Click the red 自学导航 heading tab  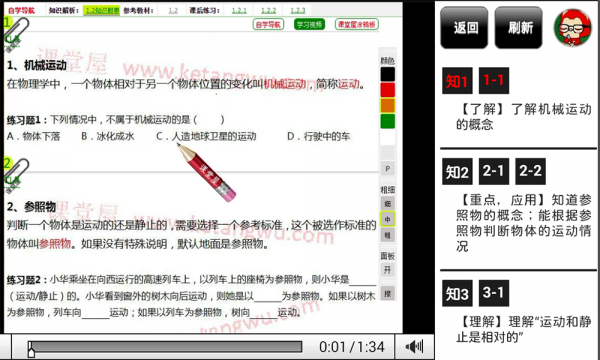click(21, 10)
